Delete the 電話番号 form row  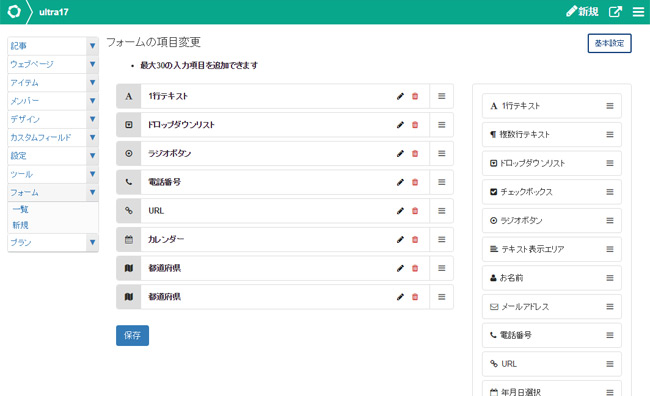(x=415, y=182)
